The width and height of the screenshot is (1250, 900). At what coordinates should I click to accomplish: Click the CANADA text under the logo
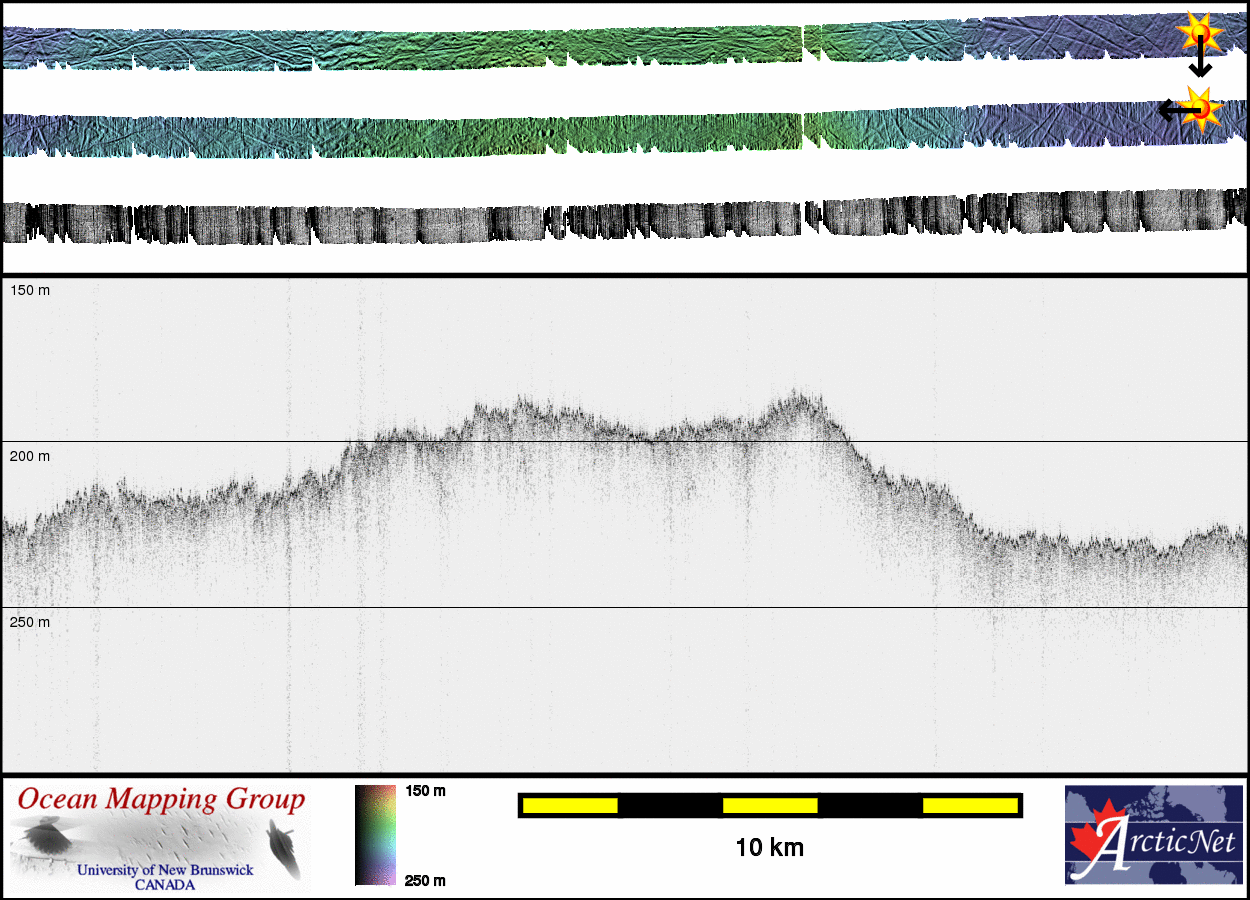coord(165,885)
